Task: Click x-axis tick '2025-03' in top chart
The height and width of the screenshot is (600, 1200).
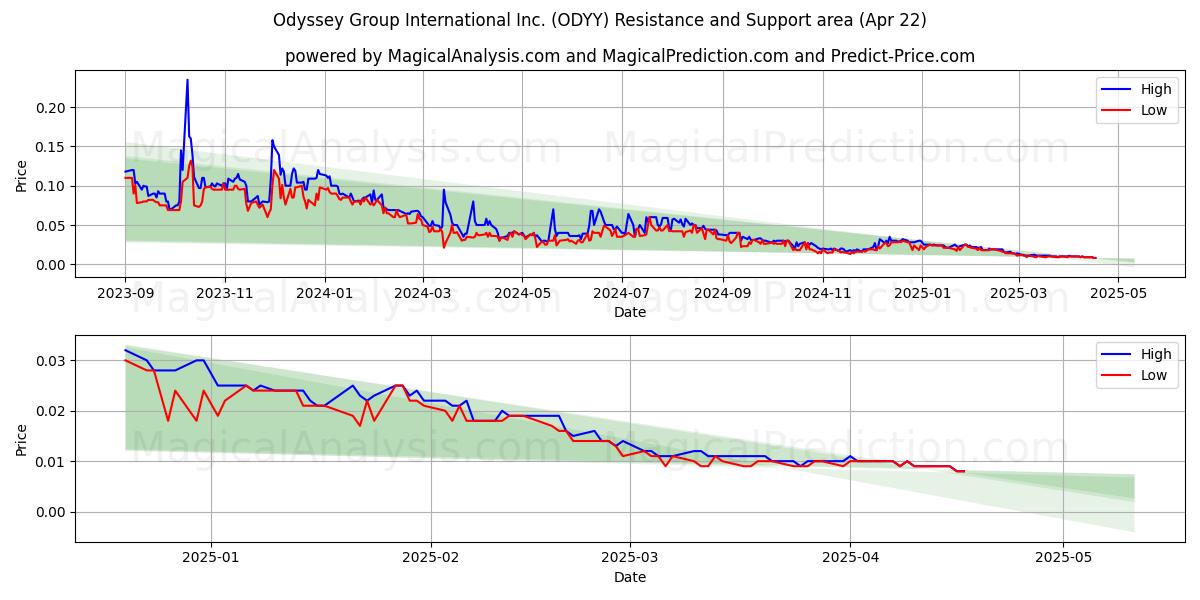Action: (1018, 294)
